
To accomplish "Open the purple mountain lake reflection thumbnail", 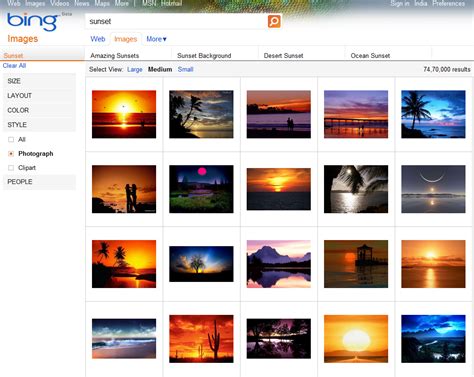I will (x=279, y=264).
